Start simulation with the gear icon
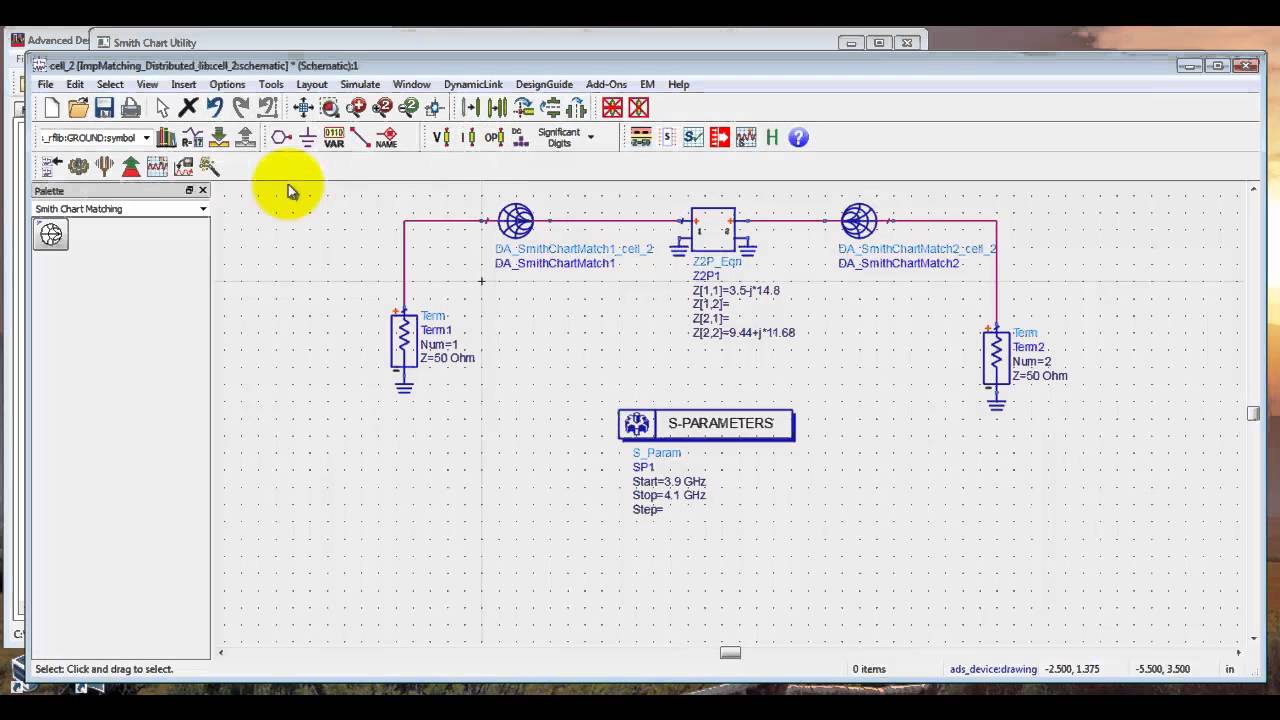Screen dimensions: 1280x720 click(x=78, y=166)
